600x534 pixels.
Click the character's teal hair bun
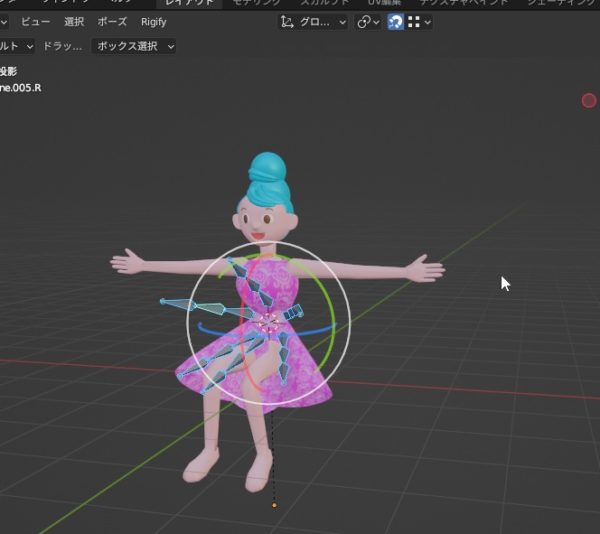pyautogui.click(x=265, y=167)
